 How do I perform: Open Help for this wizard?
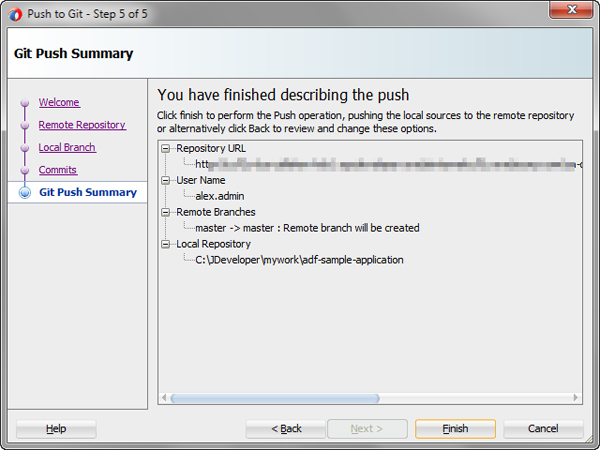tap(56, 429)
